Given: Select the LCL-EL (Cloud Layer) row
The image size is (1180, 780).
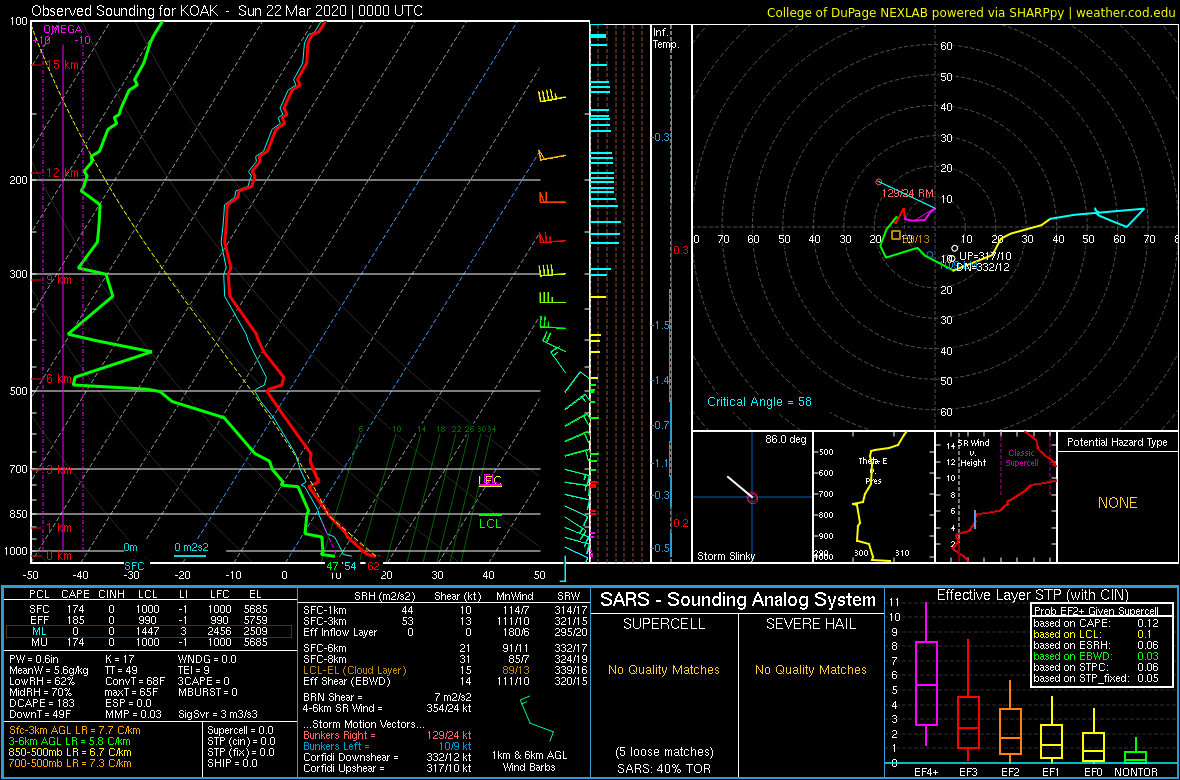Looking at the screenshot, I should tap(442, 670).
